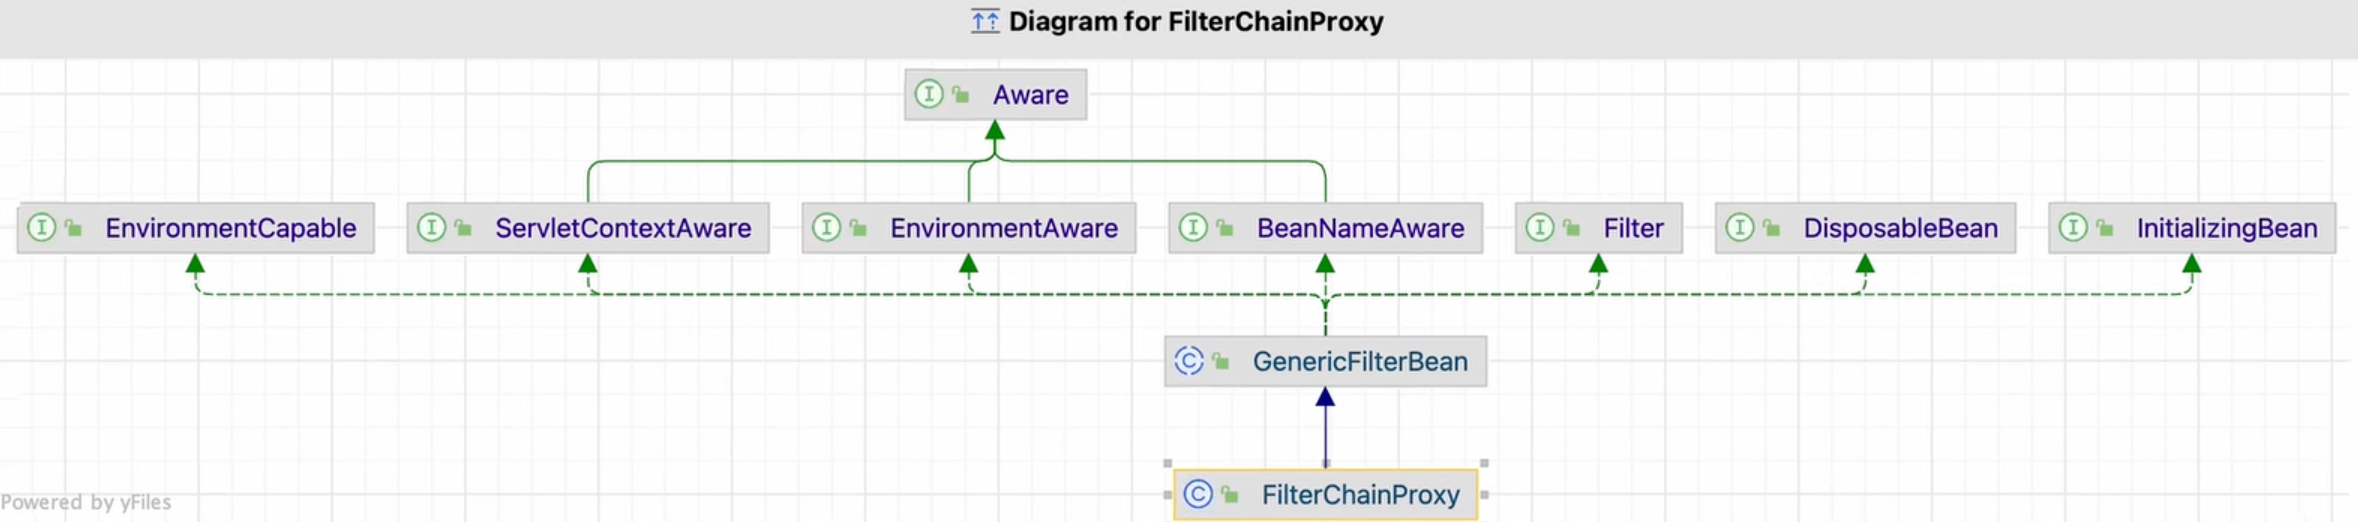
Task: Click the right selection handle of FilterChainProxy
Action: 1484,495
